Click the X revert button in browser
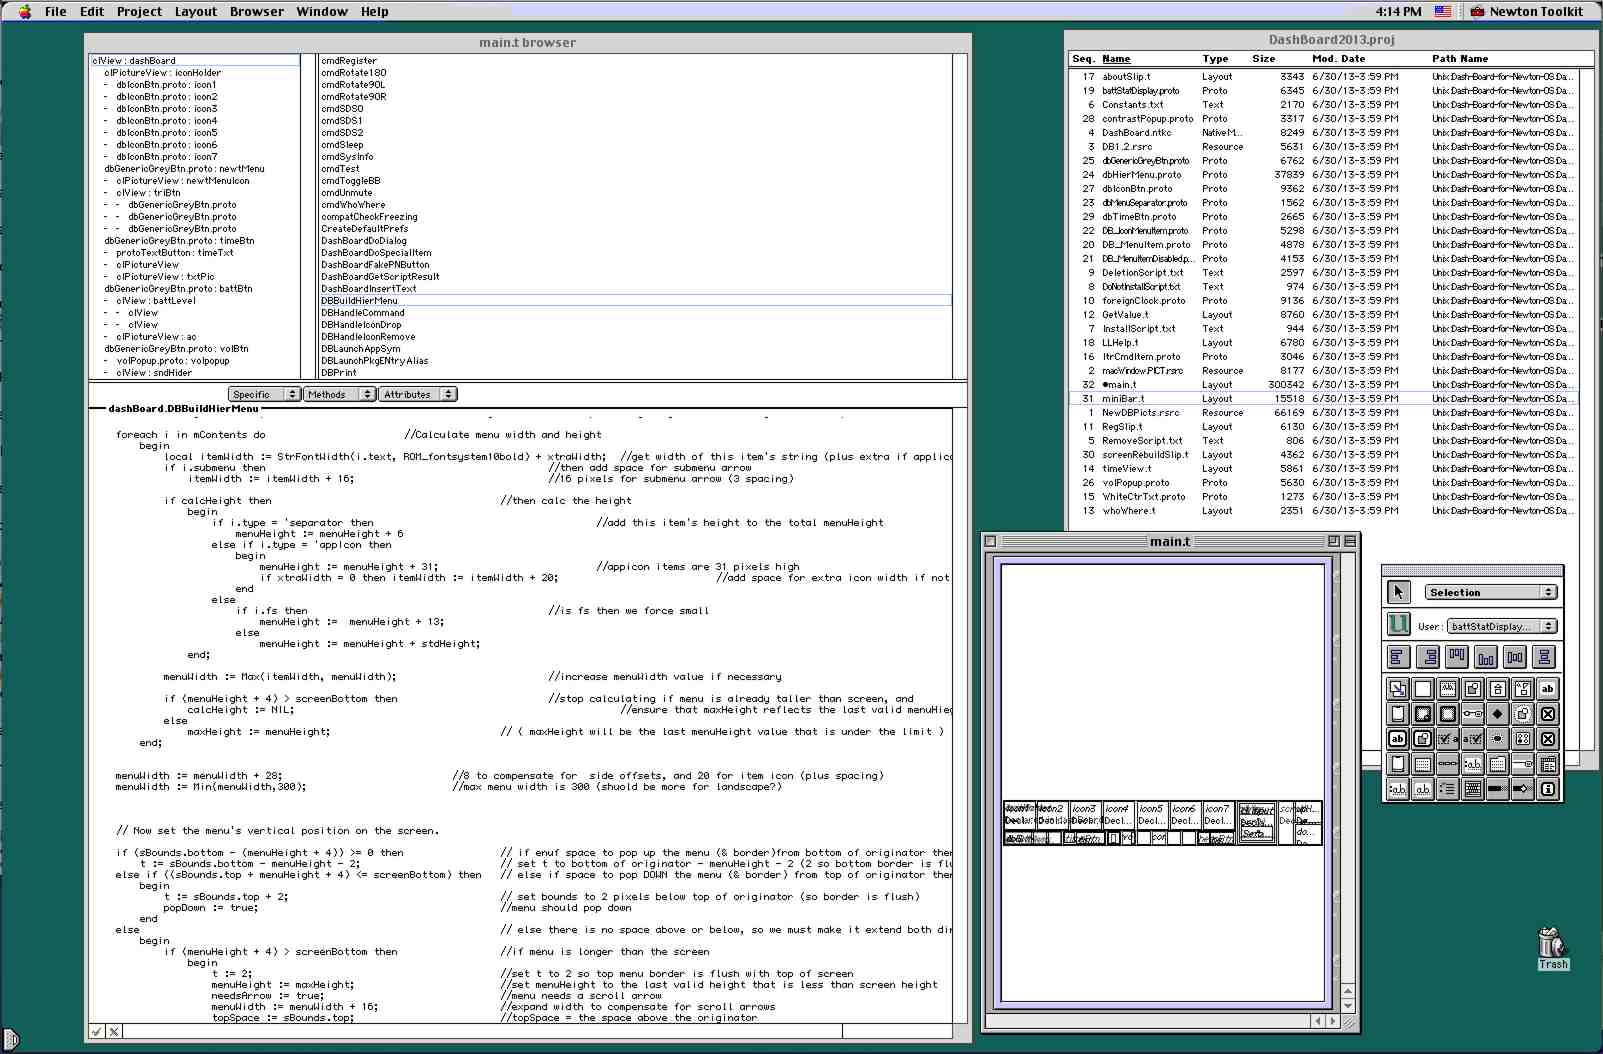The image size is (1603, 1054). pyautogui.click(x=114, y=1031)
